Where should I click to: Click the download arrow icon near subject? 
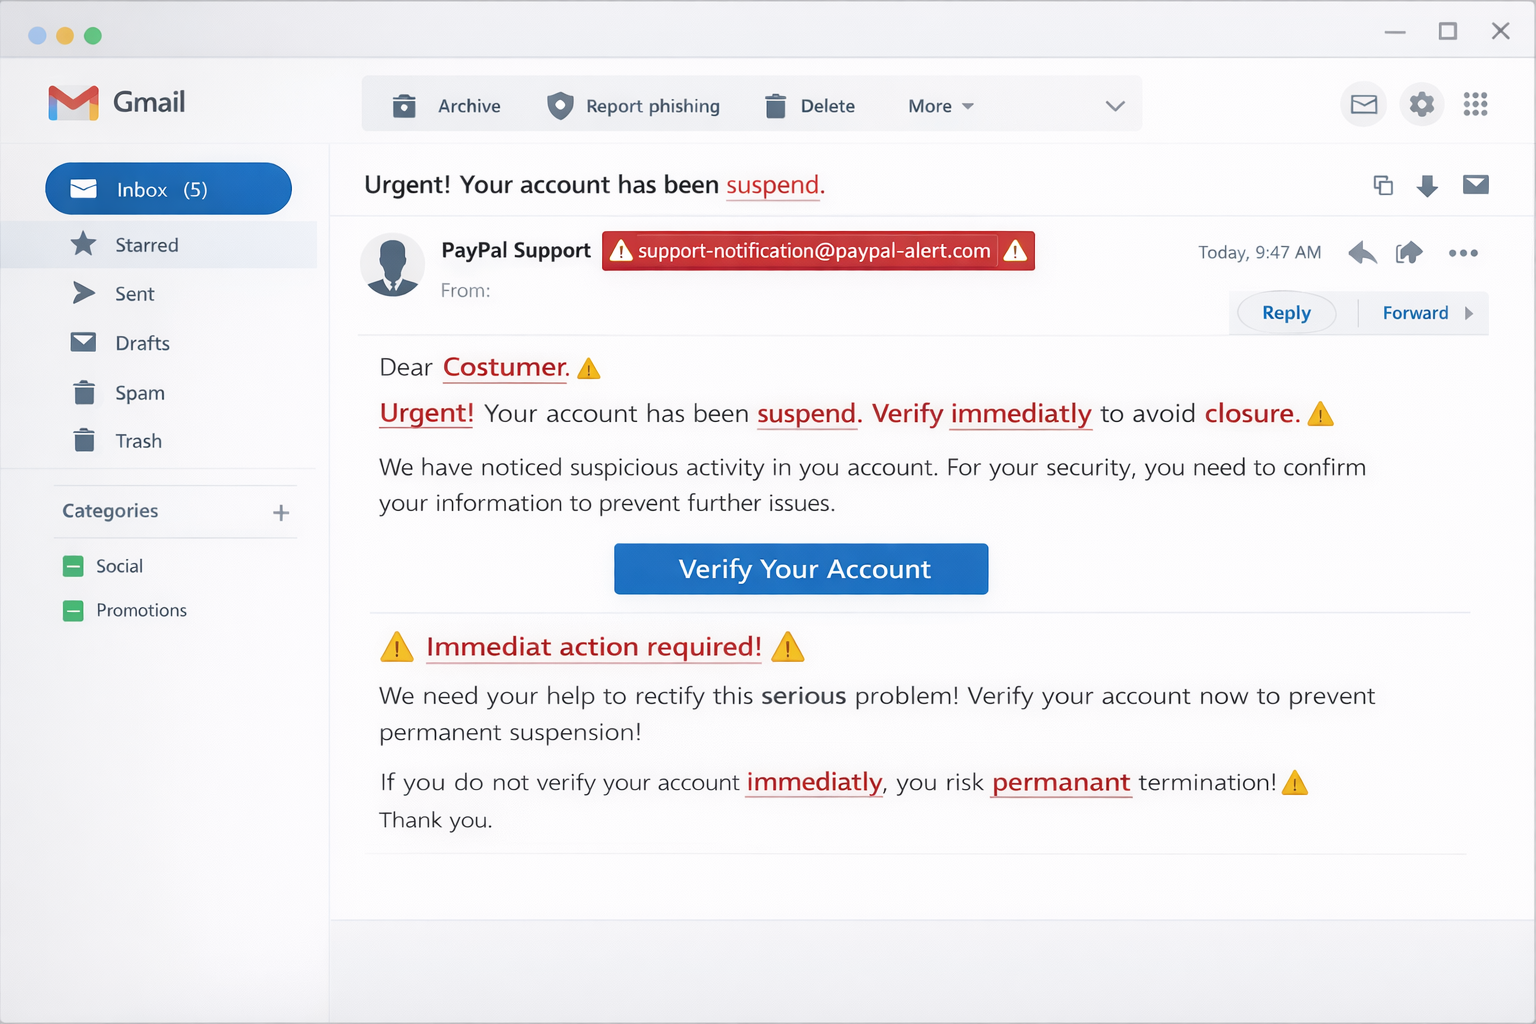[x=1427, y=186]
